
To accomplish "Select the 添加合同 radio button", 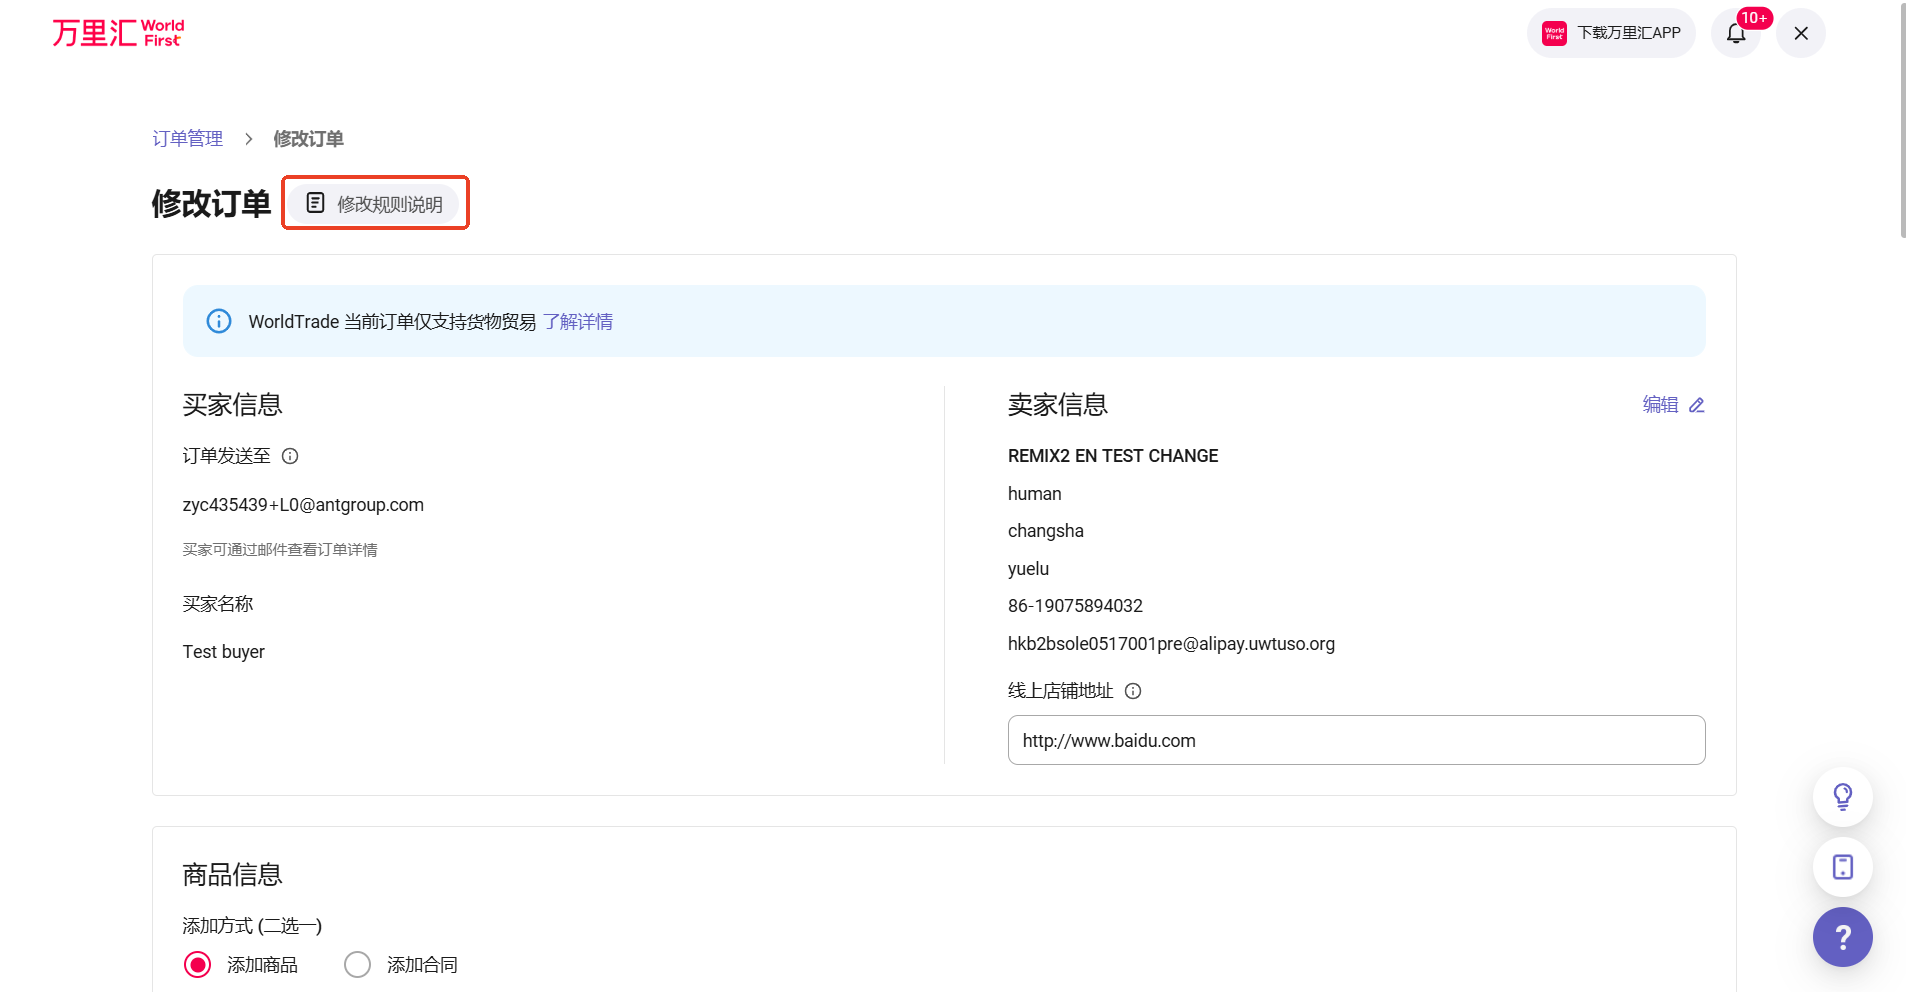I will click(357, 964).
